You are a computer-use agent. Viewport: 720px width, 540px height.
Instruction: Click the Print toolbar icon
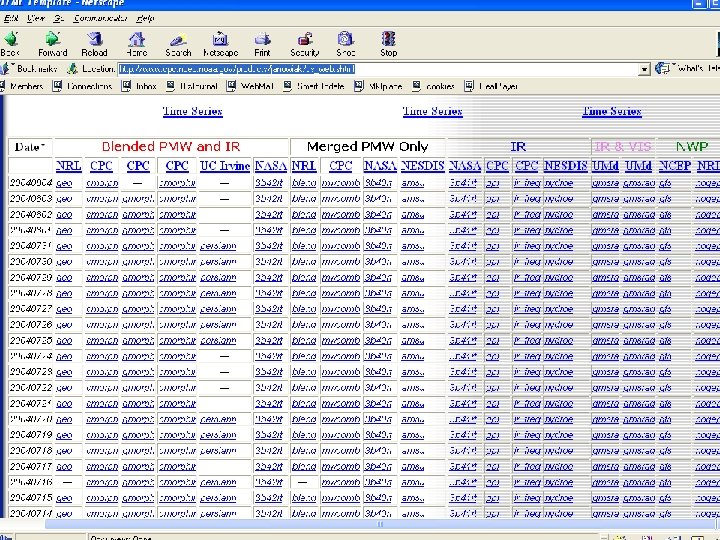pos(262,42)
